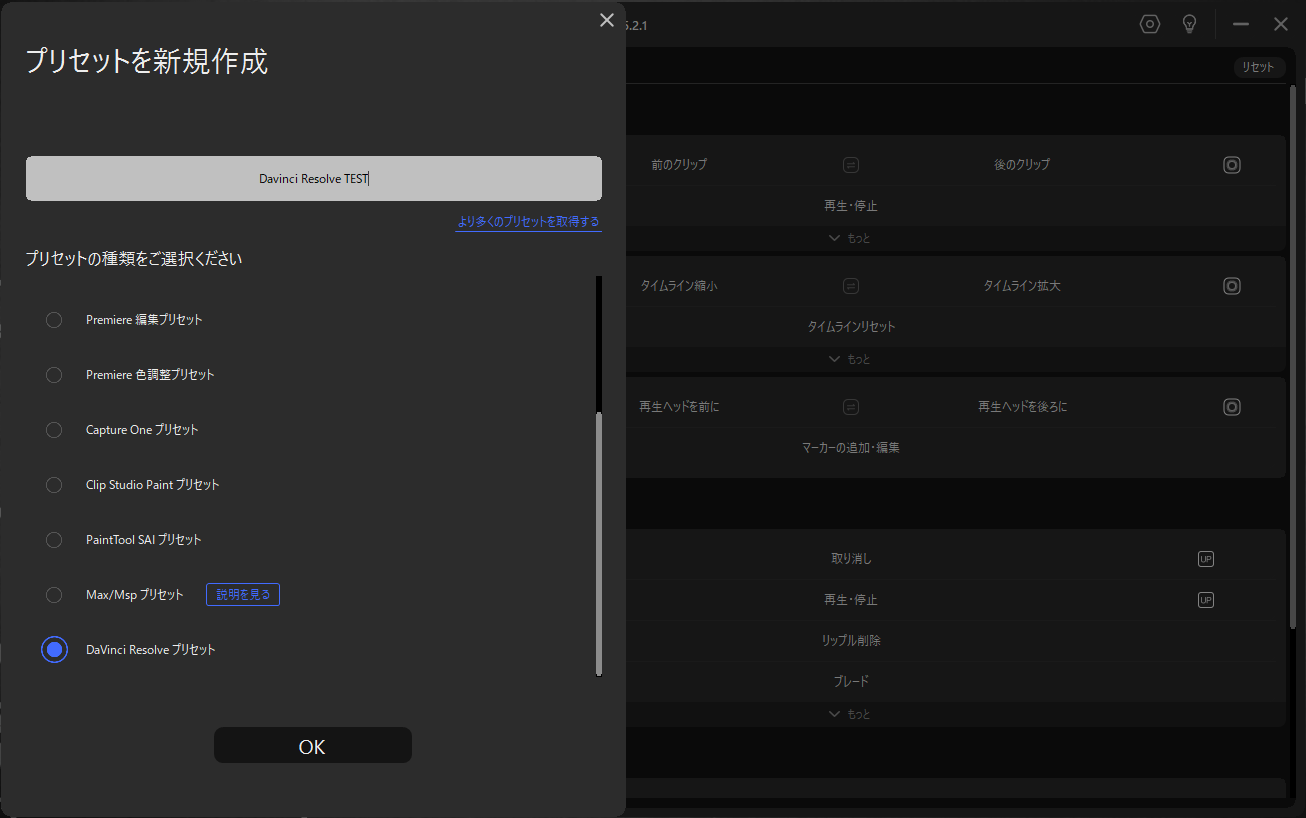1306x818 pixels.
Task: Select PaintTool SAI プリセット radio button
Action: coord(54,540)
